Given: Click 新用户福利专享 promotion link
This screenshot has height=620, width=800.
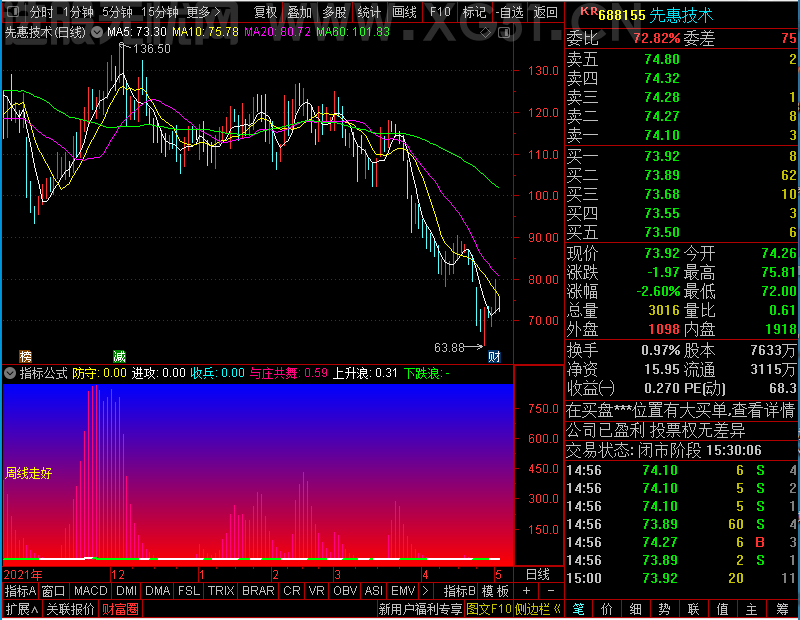Looking at the screenshot, I should coord(420,609).
